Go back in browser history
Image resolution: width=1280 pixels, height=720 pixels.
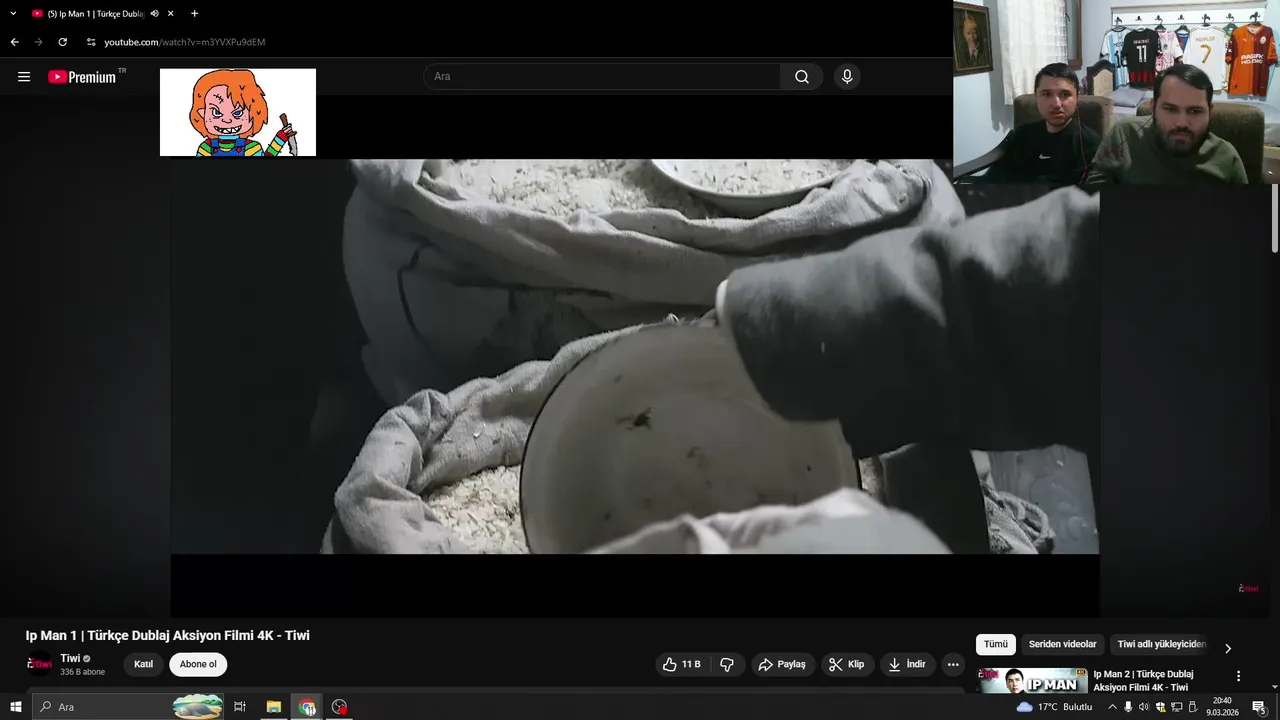(14, 42)
